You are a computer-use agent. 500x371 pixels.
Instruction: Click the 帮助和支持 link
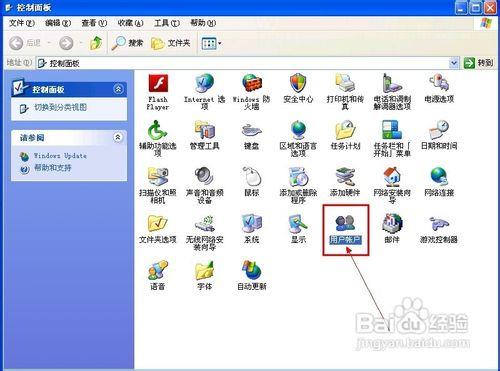pos(53,168)
